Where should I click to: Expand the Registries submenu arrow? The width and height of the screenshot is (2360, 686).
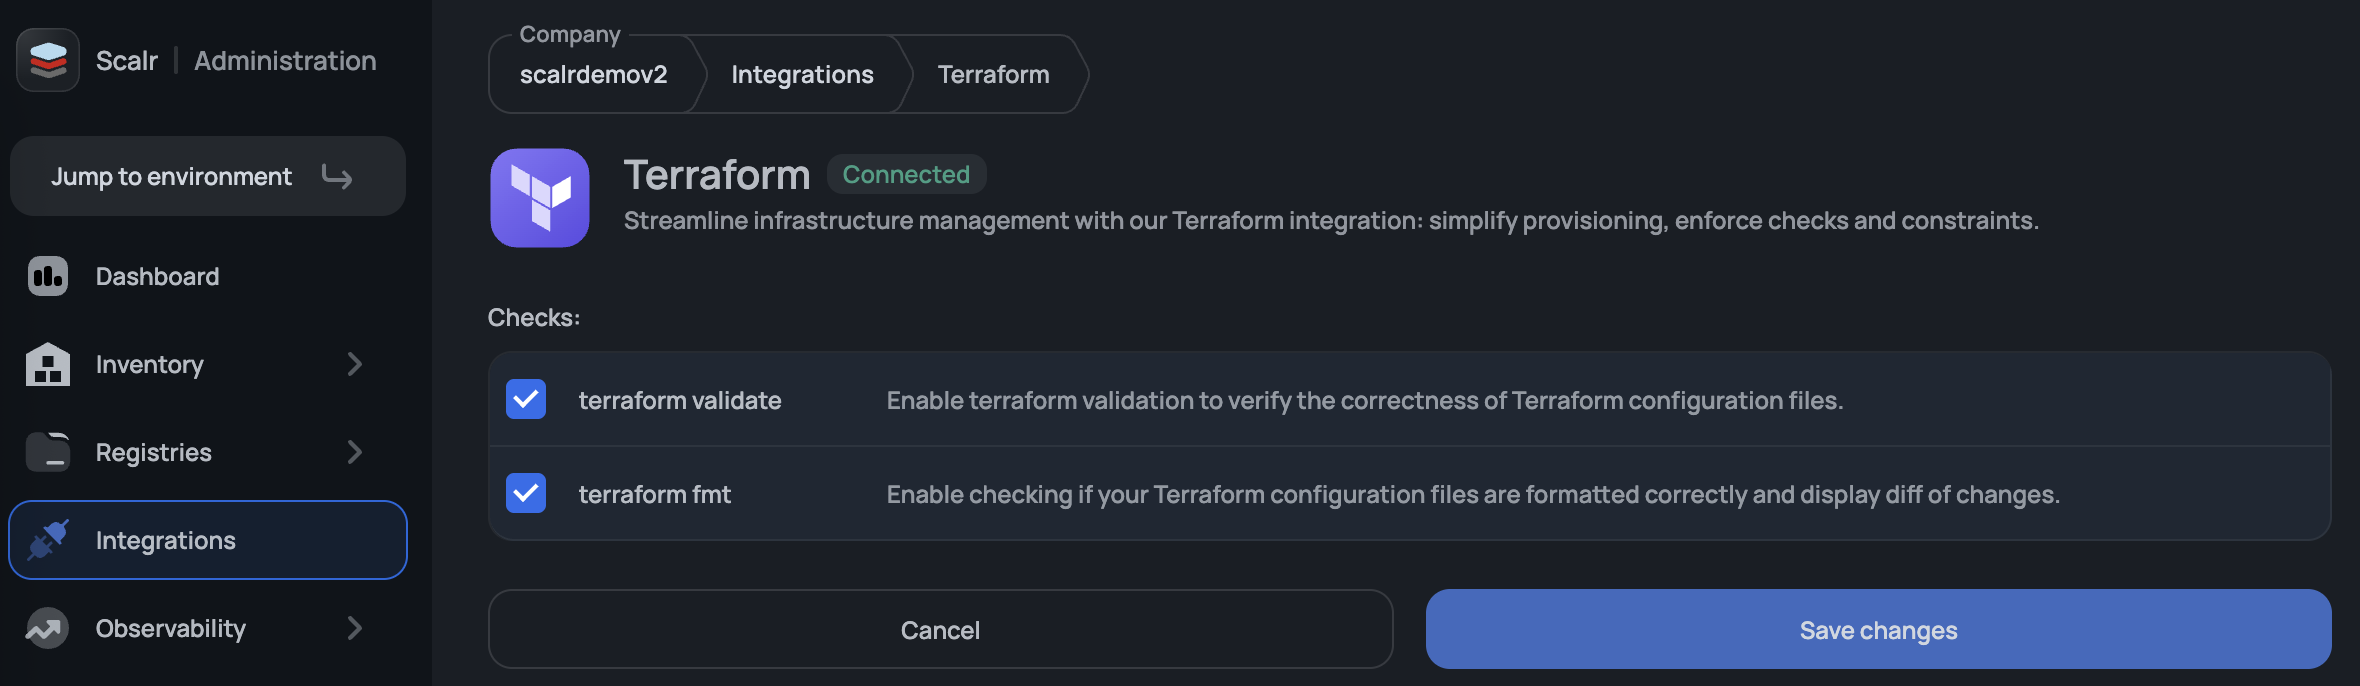(x=354, y=452)
